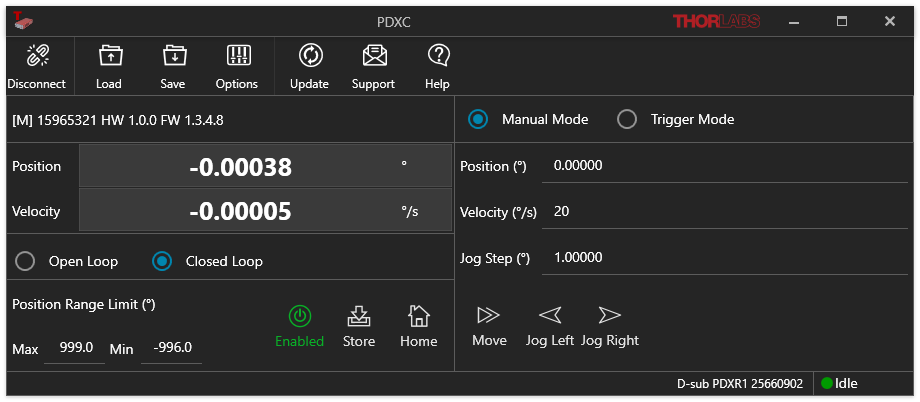Image resolution: width=920 pixels, height=402 pixels.
Task: Open the Support envelope icon
Action: [x=373, y=56]
